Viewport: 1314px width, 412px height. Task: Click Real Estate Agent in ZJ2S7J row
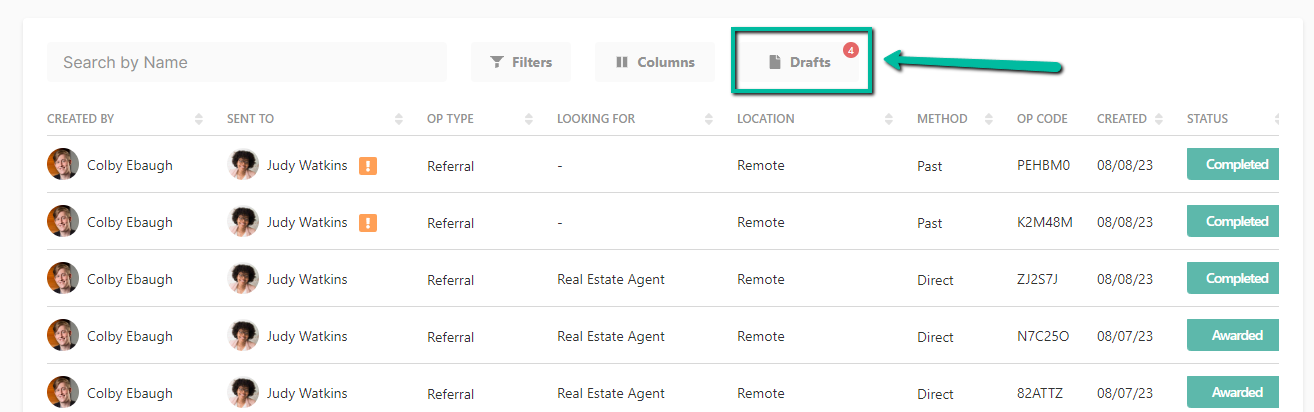(611, 279)
